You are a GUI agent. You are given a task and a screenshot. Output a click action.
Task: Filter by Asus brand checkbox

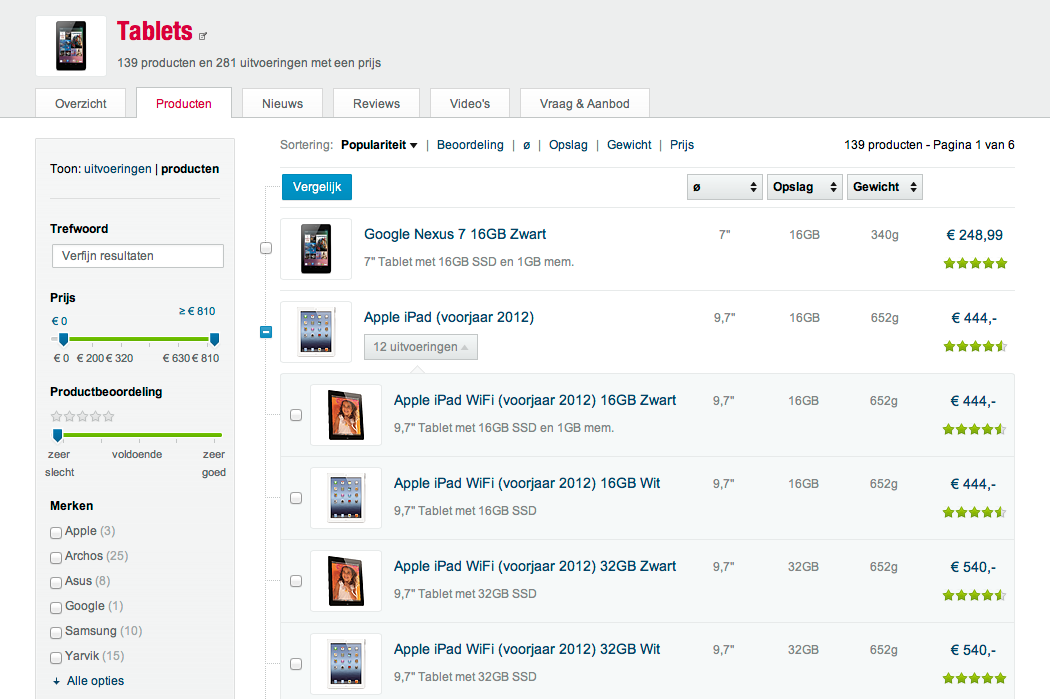(56, 582)
